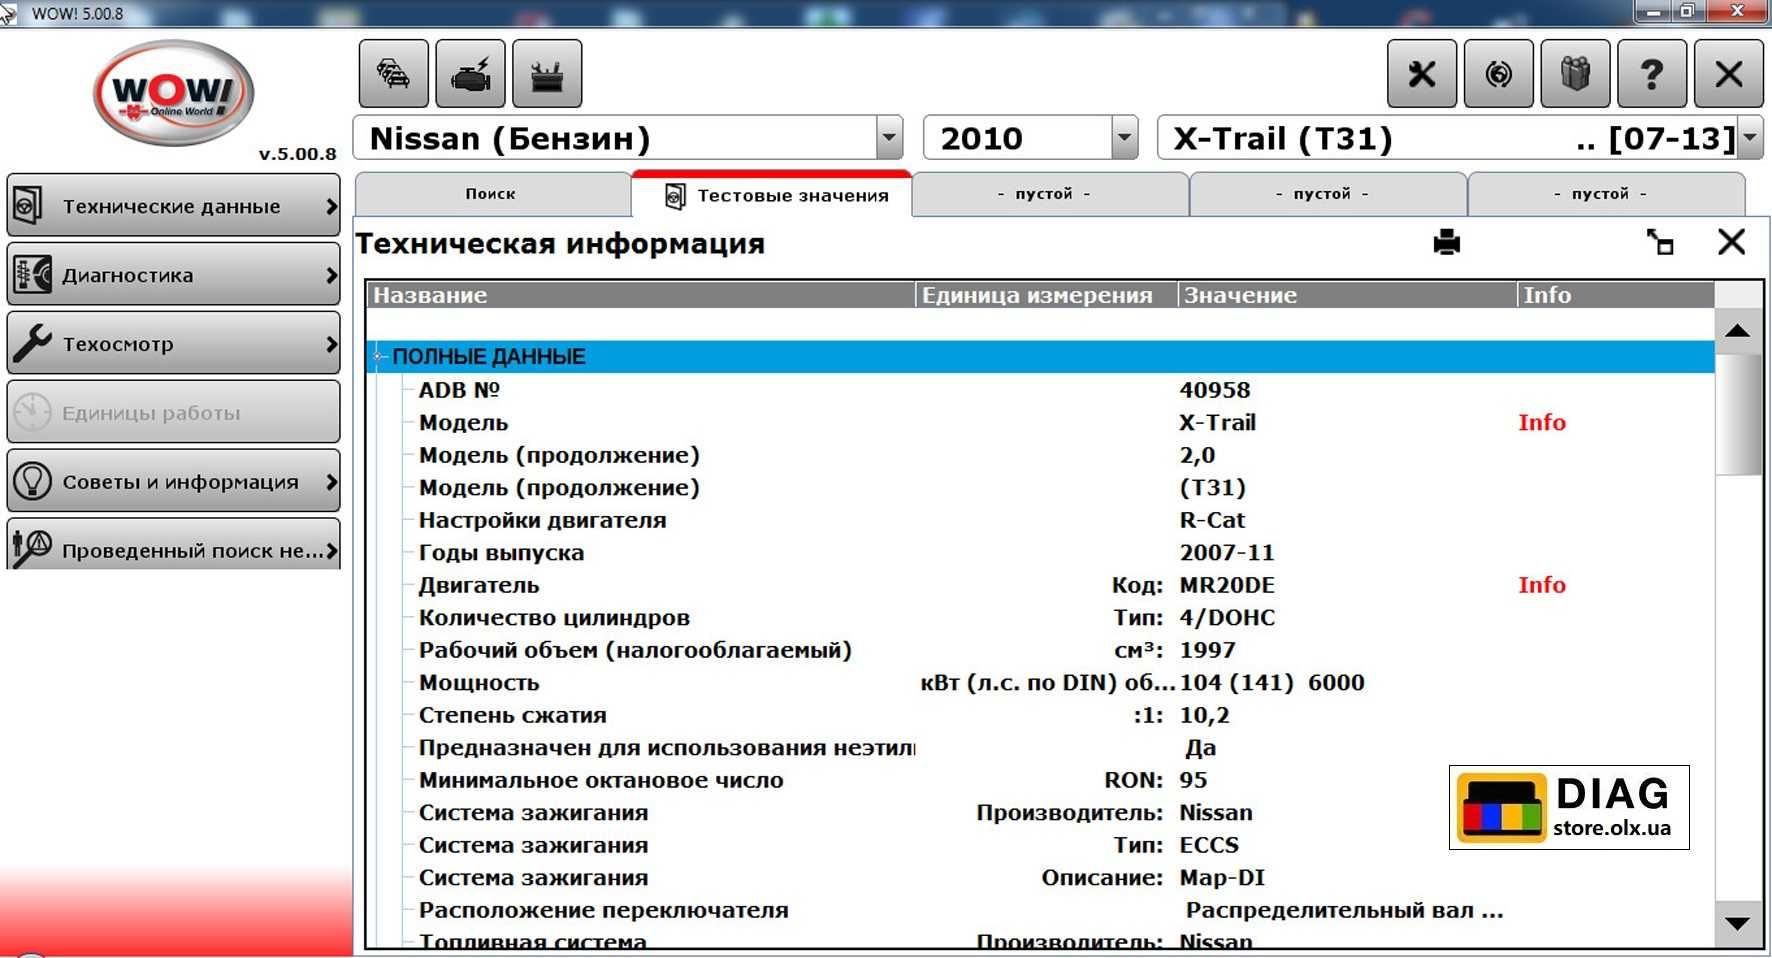Click the top-right X toolbar button

1729,74
